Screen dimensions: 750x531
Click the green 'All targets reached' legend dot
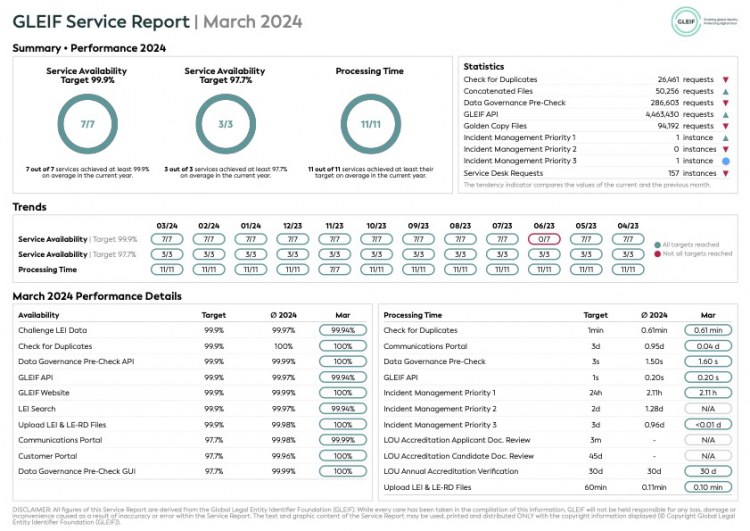tap(656, 245)
